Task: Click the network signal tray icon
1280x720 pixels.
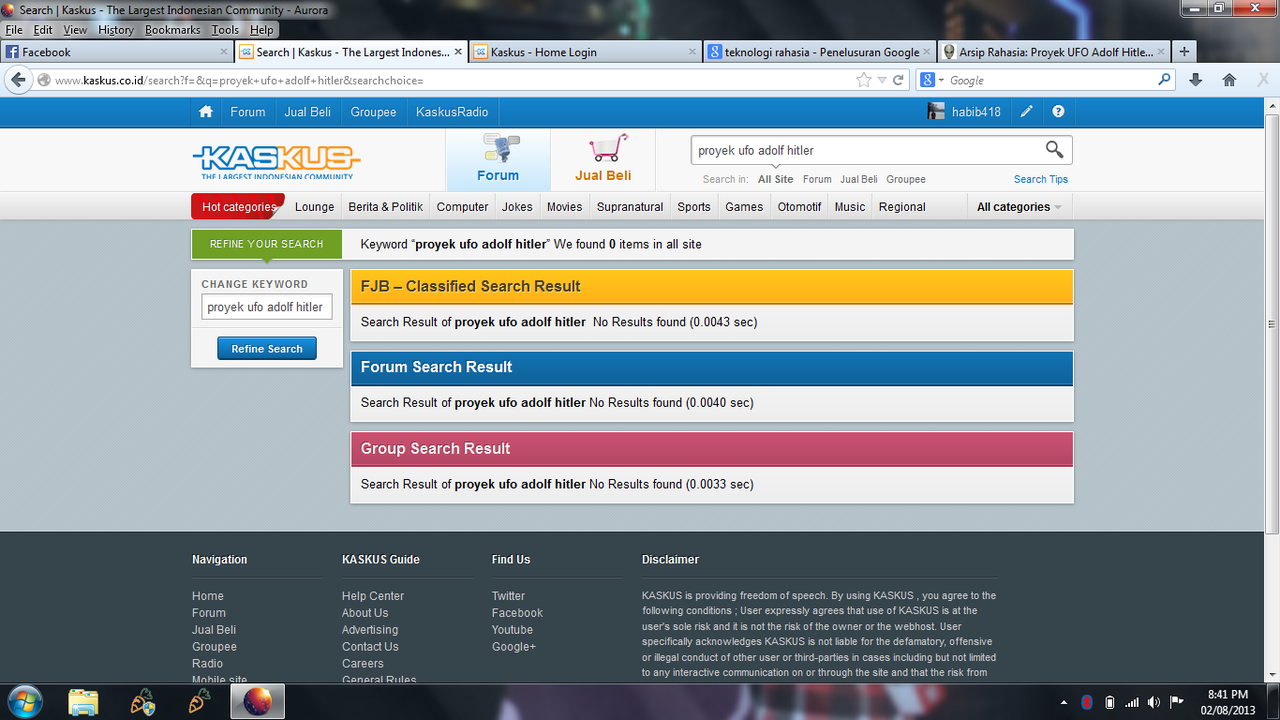Action: 1132,702
